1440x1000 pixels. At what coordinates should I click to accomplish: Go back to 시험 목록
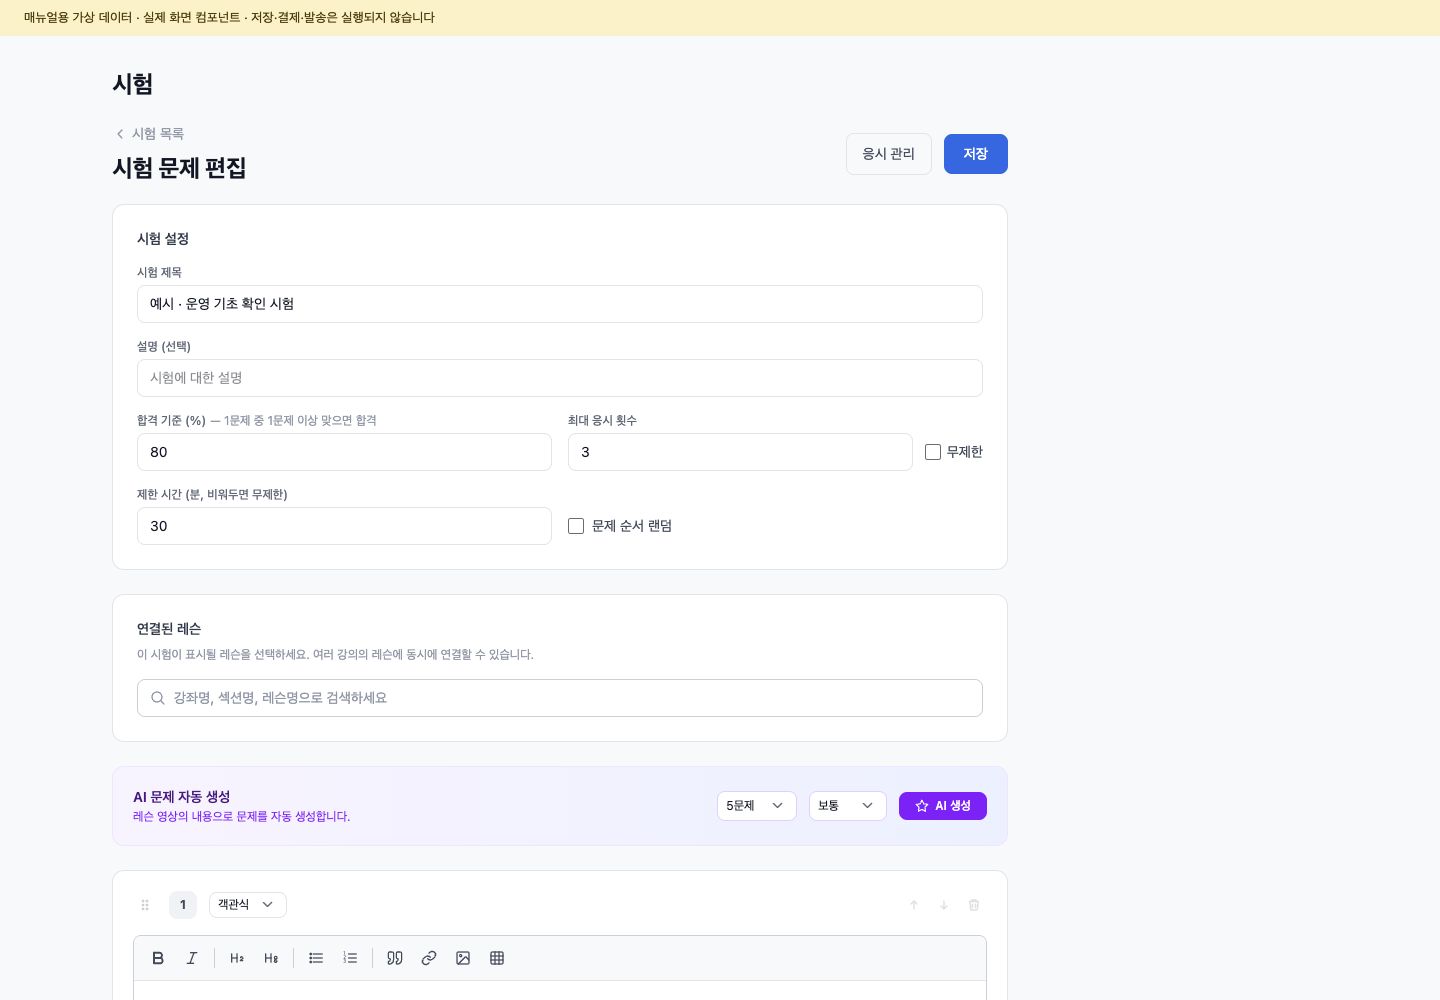click(149, 134)
